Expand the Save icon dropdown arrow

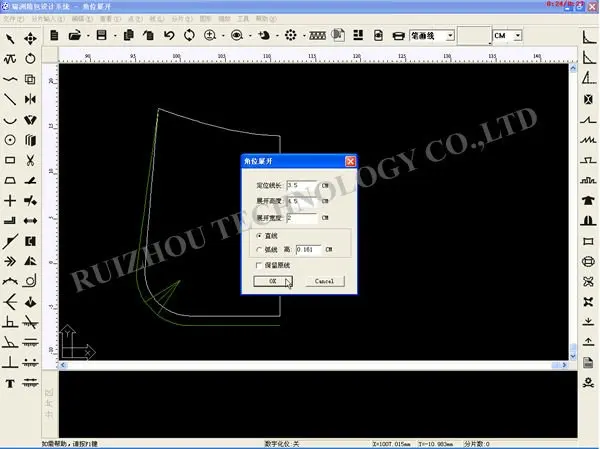pos(115,36)
